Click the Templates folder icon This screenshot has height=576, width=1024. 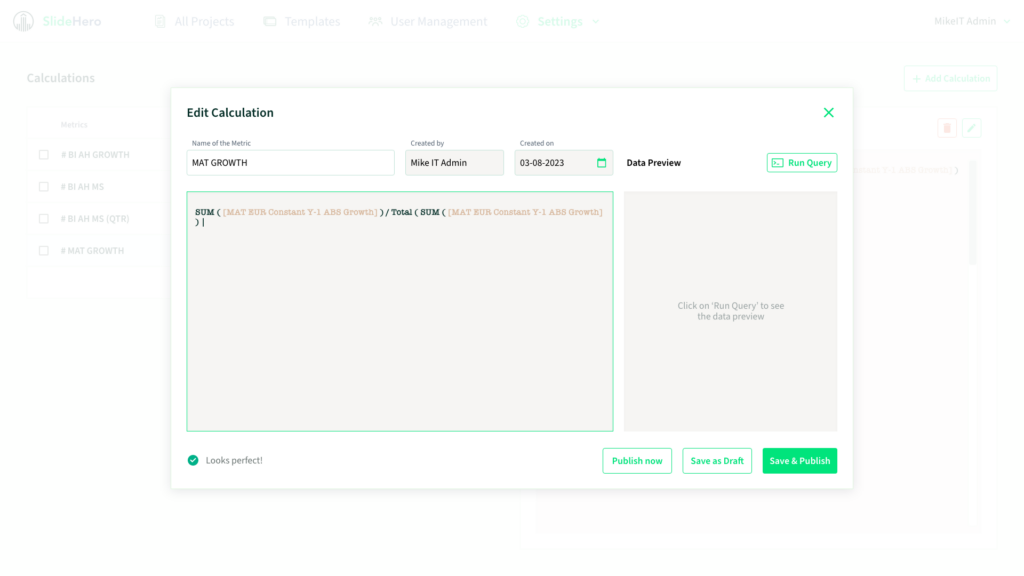click(270, 21)
